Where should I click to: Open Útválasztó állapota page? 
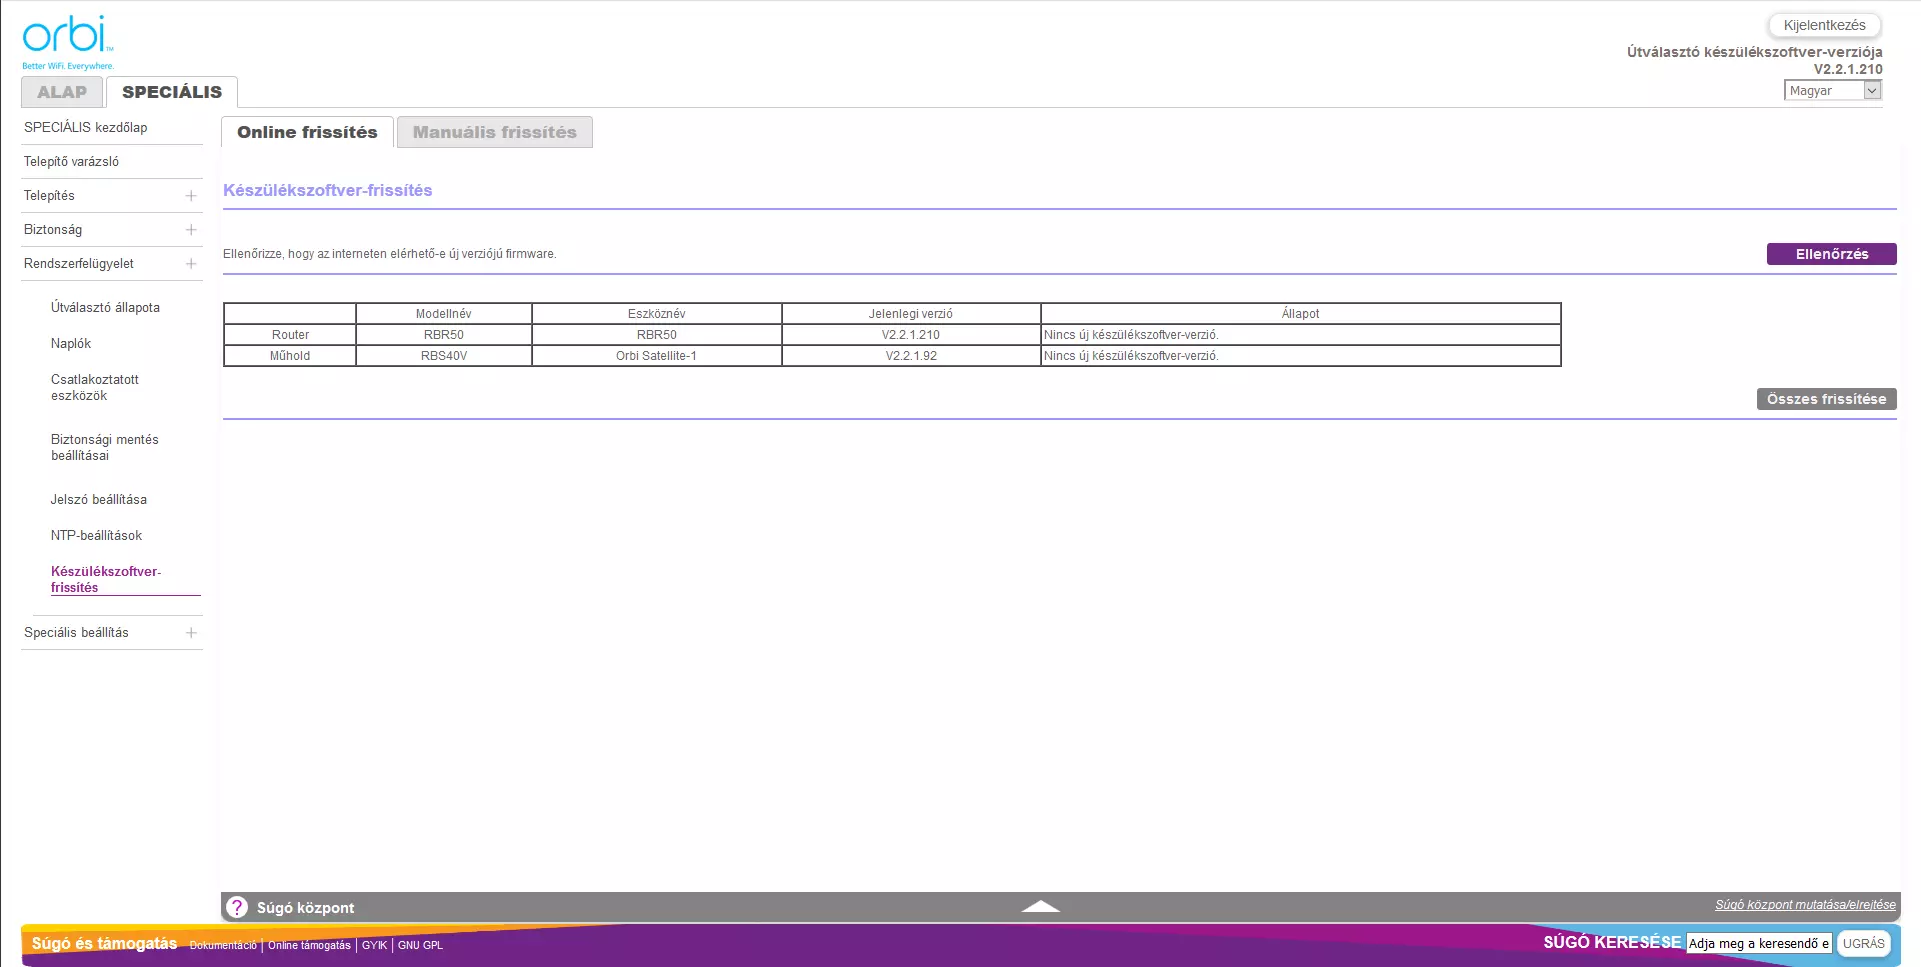pos(105,308)
